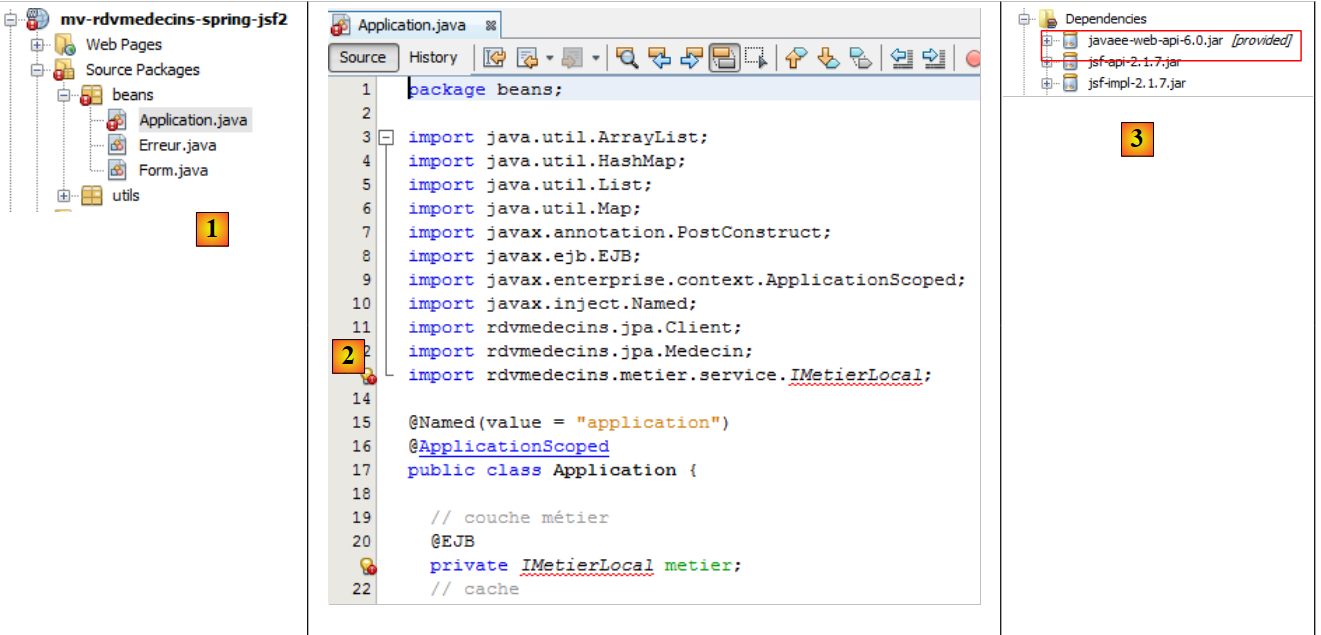Image resolution: width=1321 pixels, height=635 pixels.
Task: Collapse the beans package node
Action: 63,95
